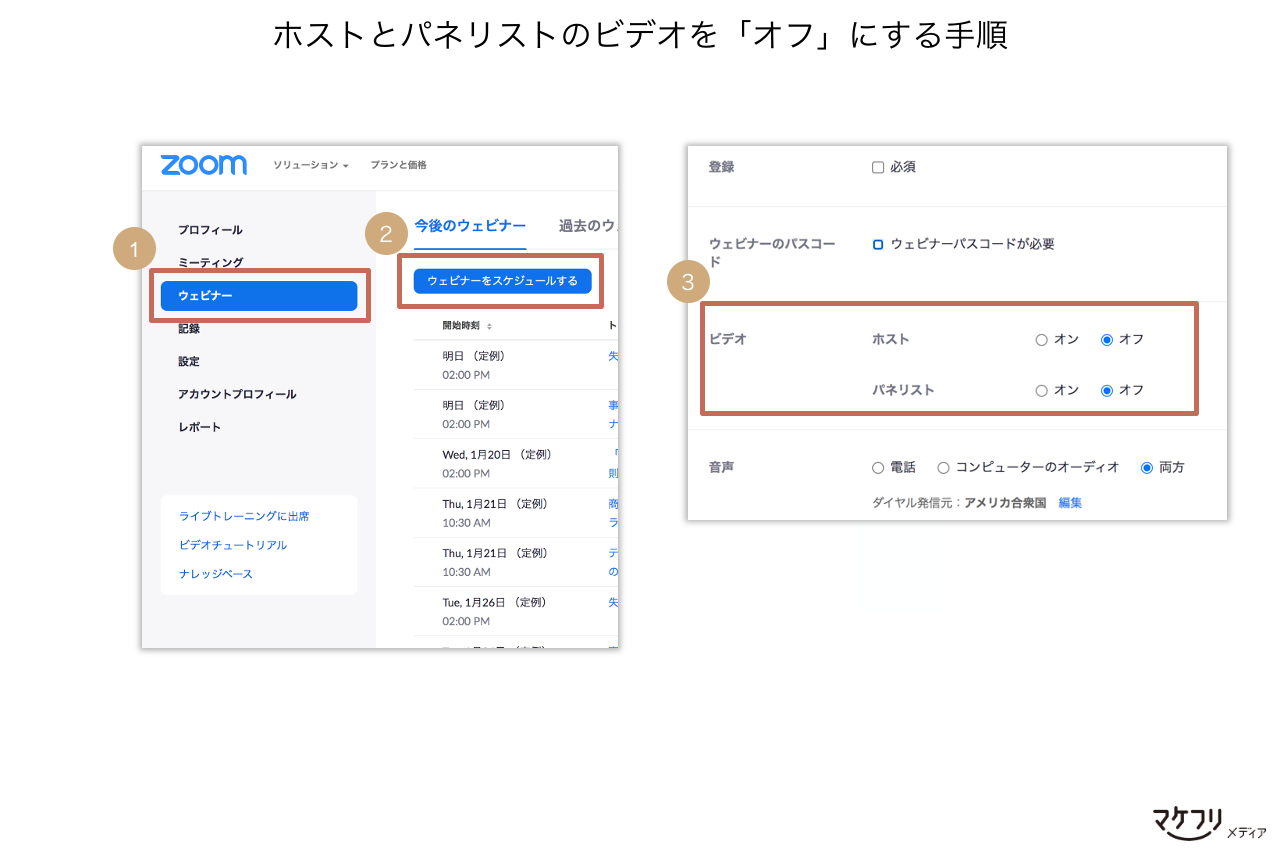Screen dimensions: 1280x857
Task: Set ホスト video to オフ
Action: (1107, 340)
